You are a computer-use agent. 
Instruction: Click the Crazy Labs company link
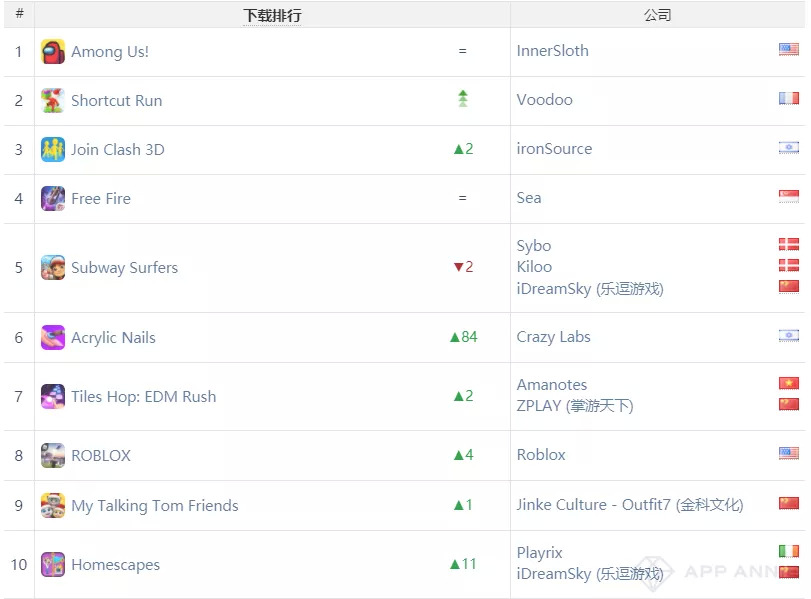(x=553, y=337)
